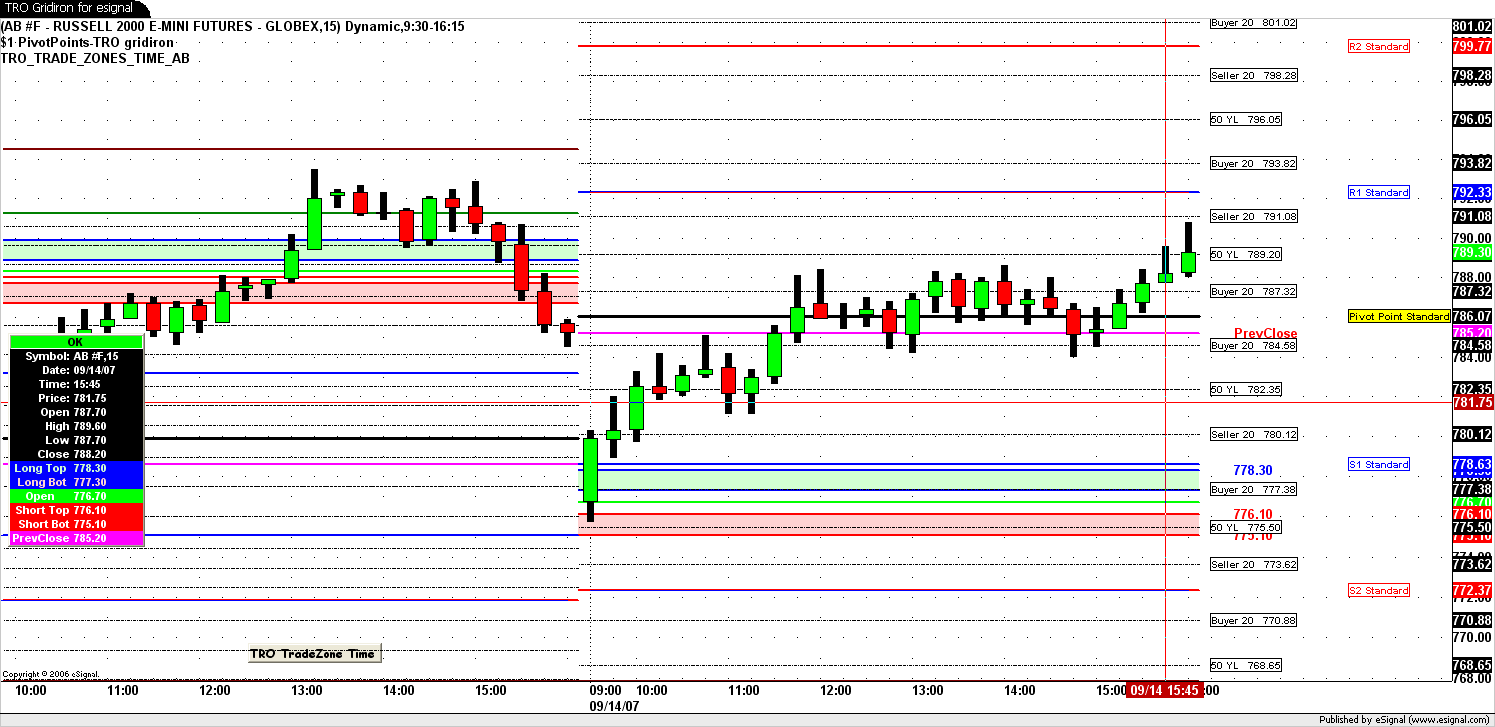Click the TRO TradeZone Time button
The height and width of the screenshot is (727, 1495).
315,654
